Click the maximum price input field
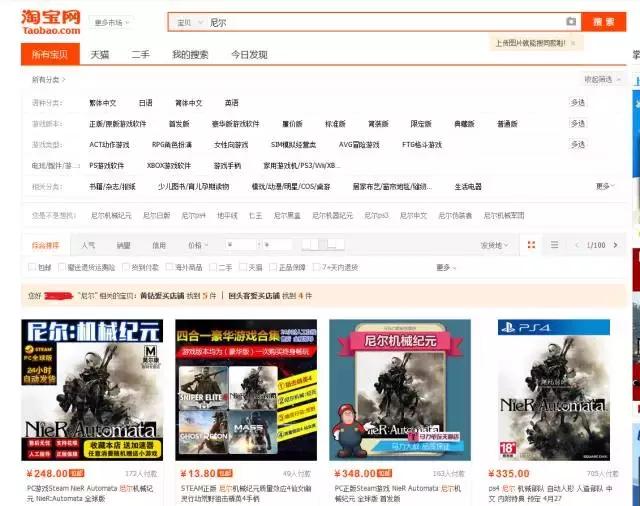 pyautogui.click(x=278, y=245)
